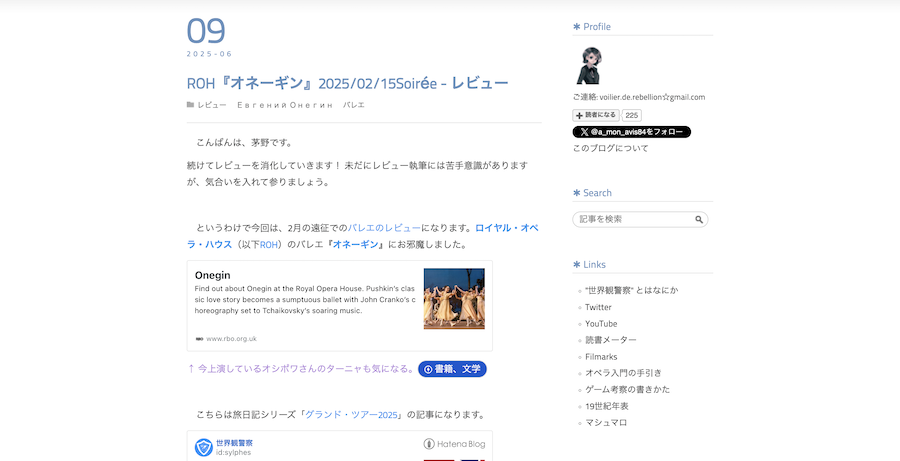Open the Filmarks link

(x=601, y=356)
